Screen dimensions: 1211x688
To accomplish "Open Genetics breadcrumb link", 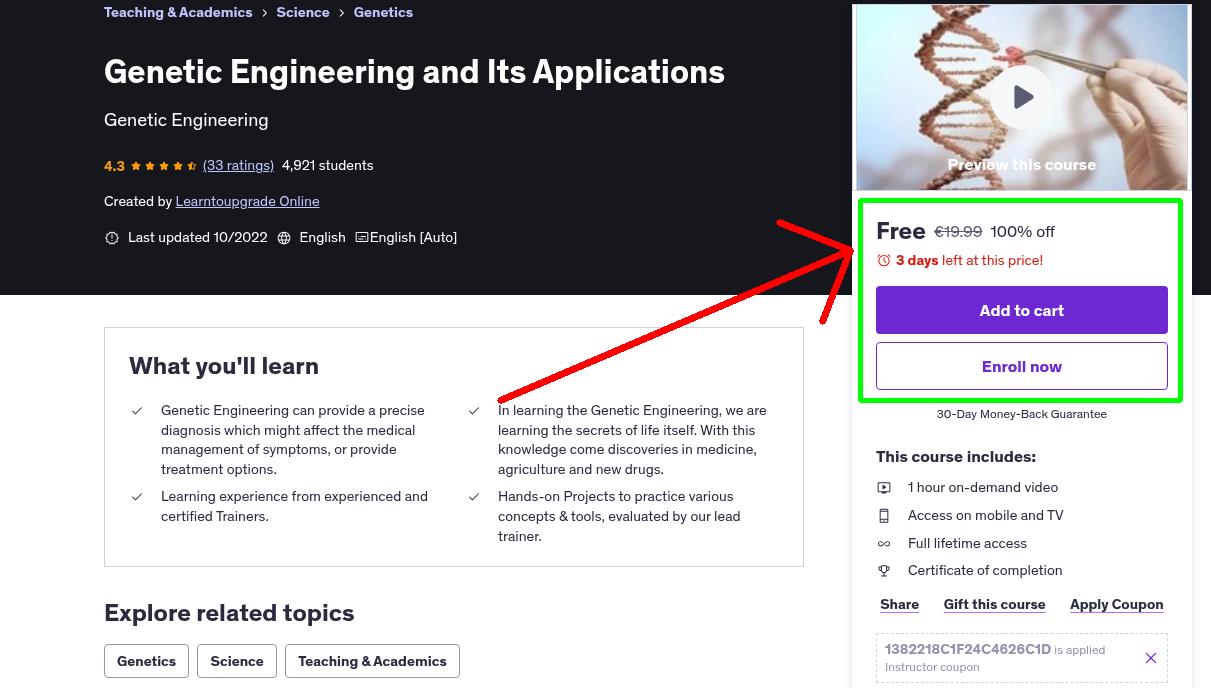I will point(383,13).
